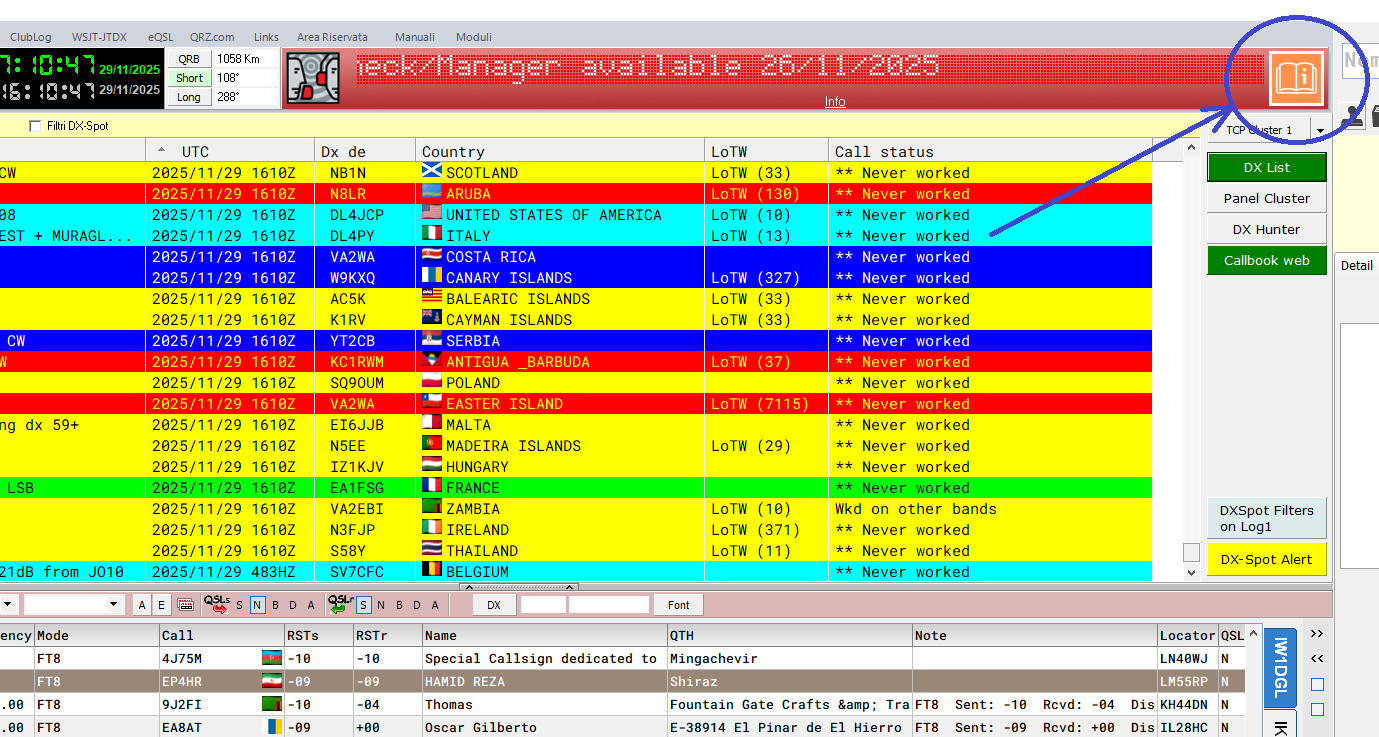Click the Scotland flag in the country column
Screen dimensions: 1379x737
(x=432, y=172)
